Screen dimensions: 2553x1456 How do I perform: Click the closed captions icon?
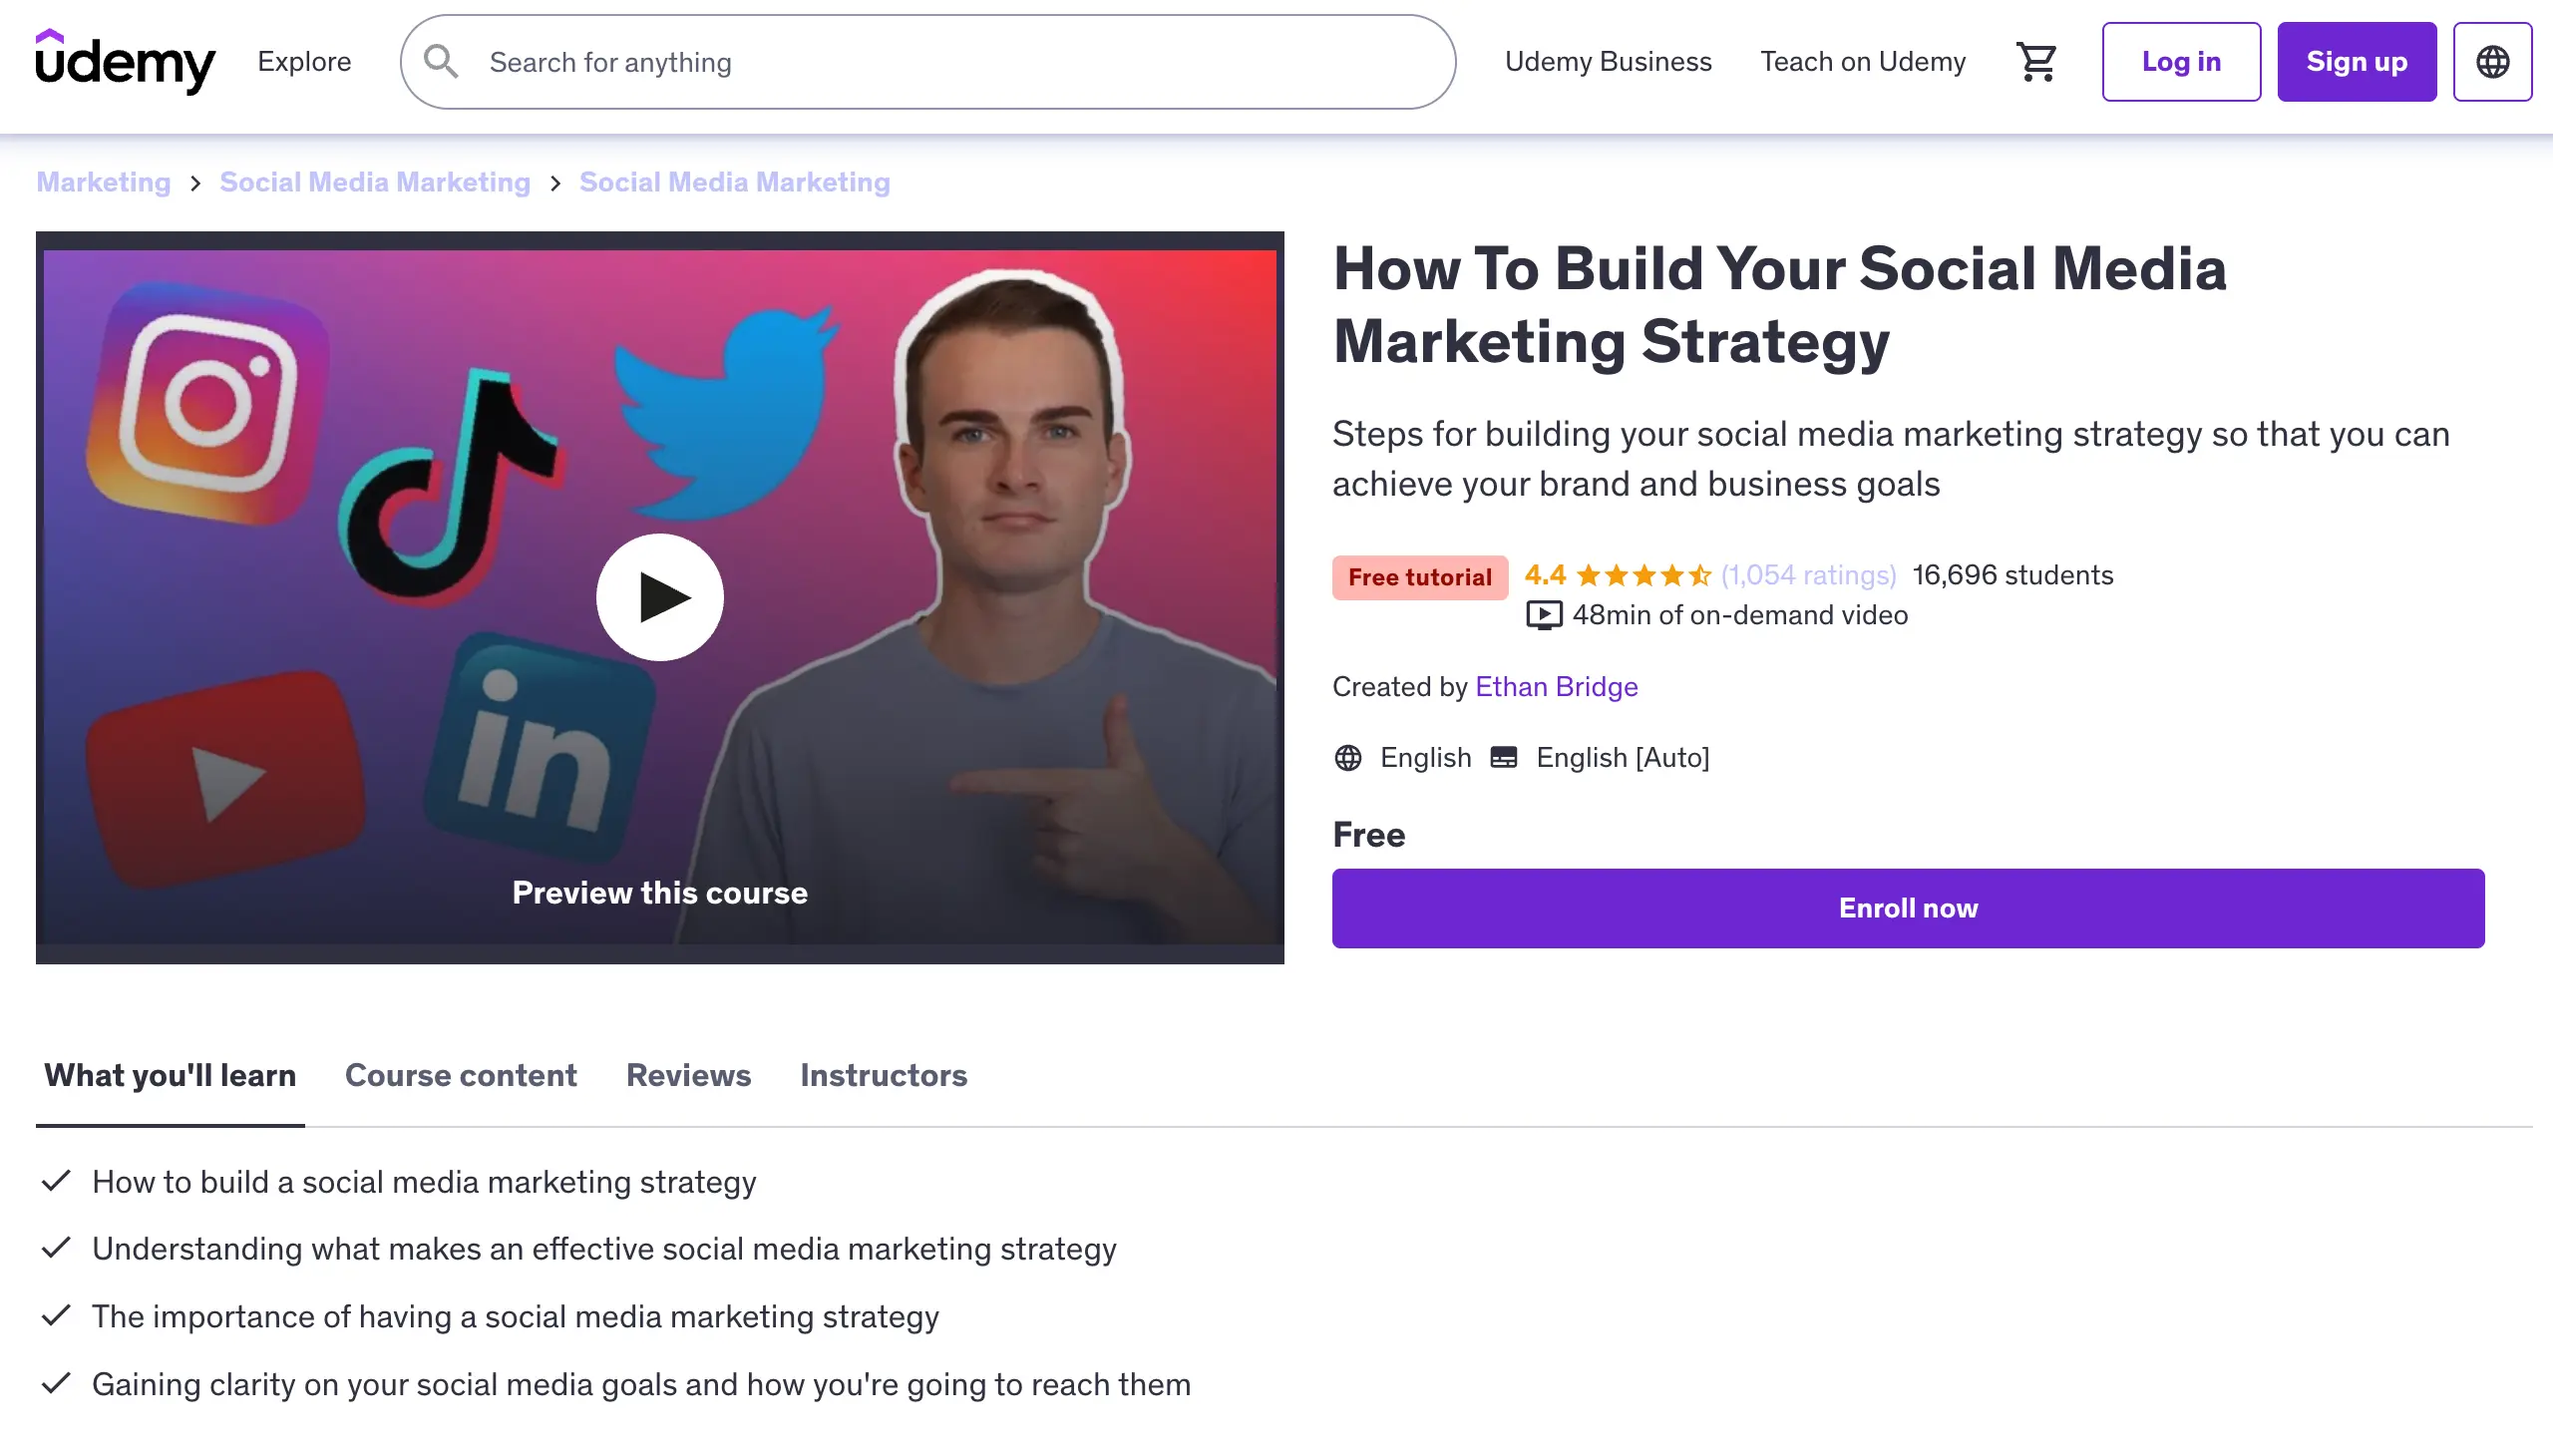point(1503,758)
